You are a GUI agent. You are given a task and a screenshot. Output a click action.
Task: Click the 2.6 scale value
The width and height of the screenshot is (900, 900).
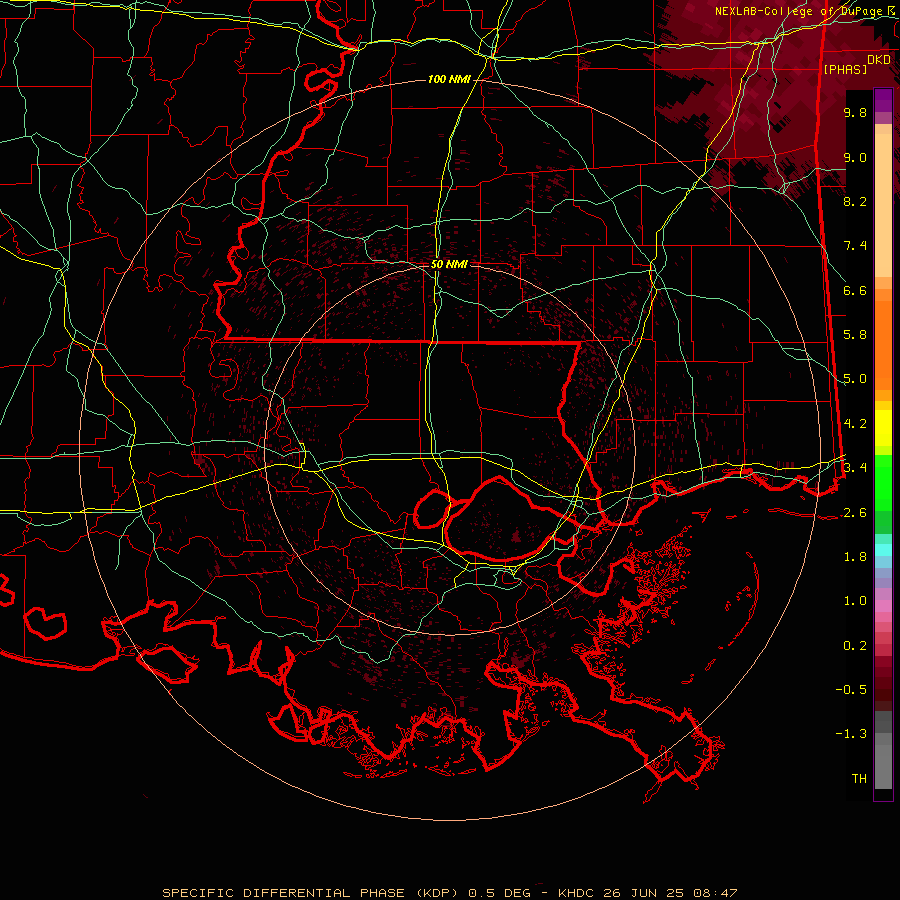click(855, 513)
